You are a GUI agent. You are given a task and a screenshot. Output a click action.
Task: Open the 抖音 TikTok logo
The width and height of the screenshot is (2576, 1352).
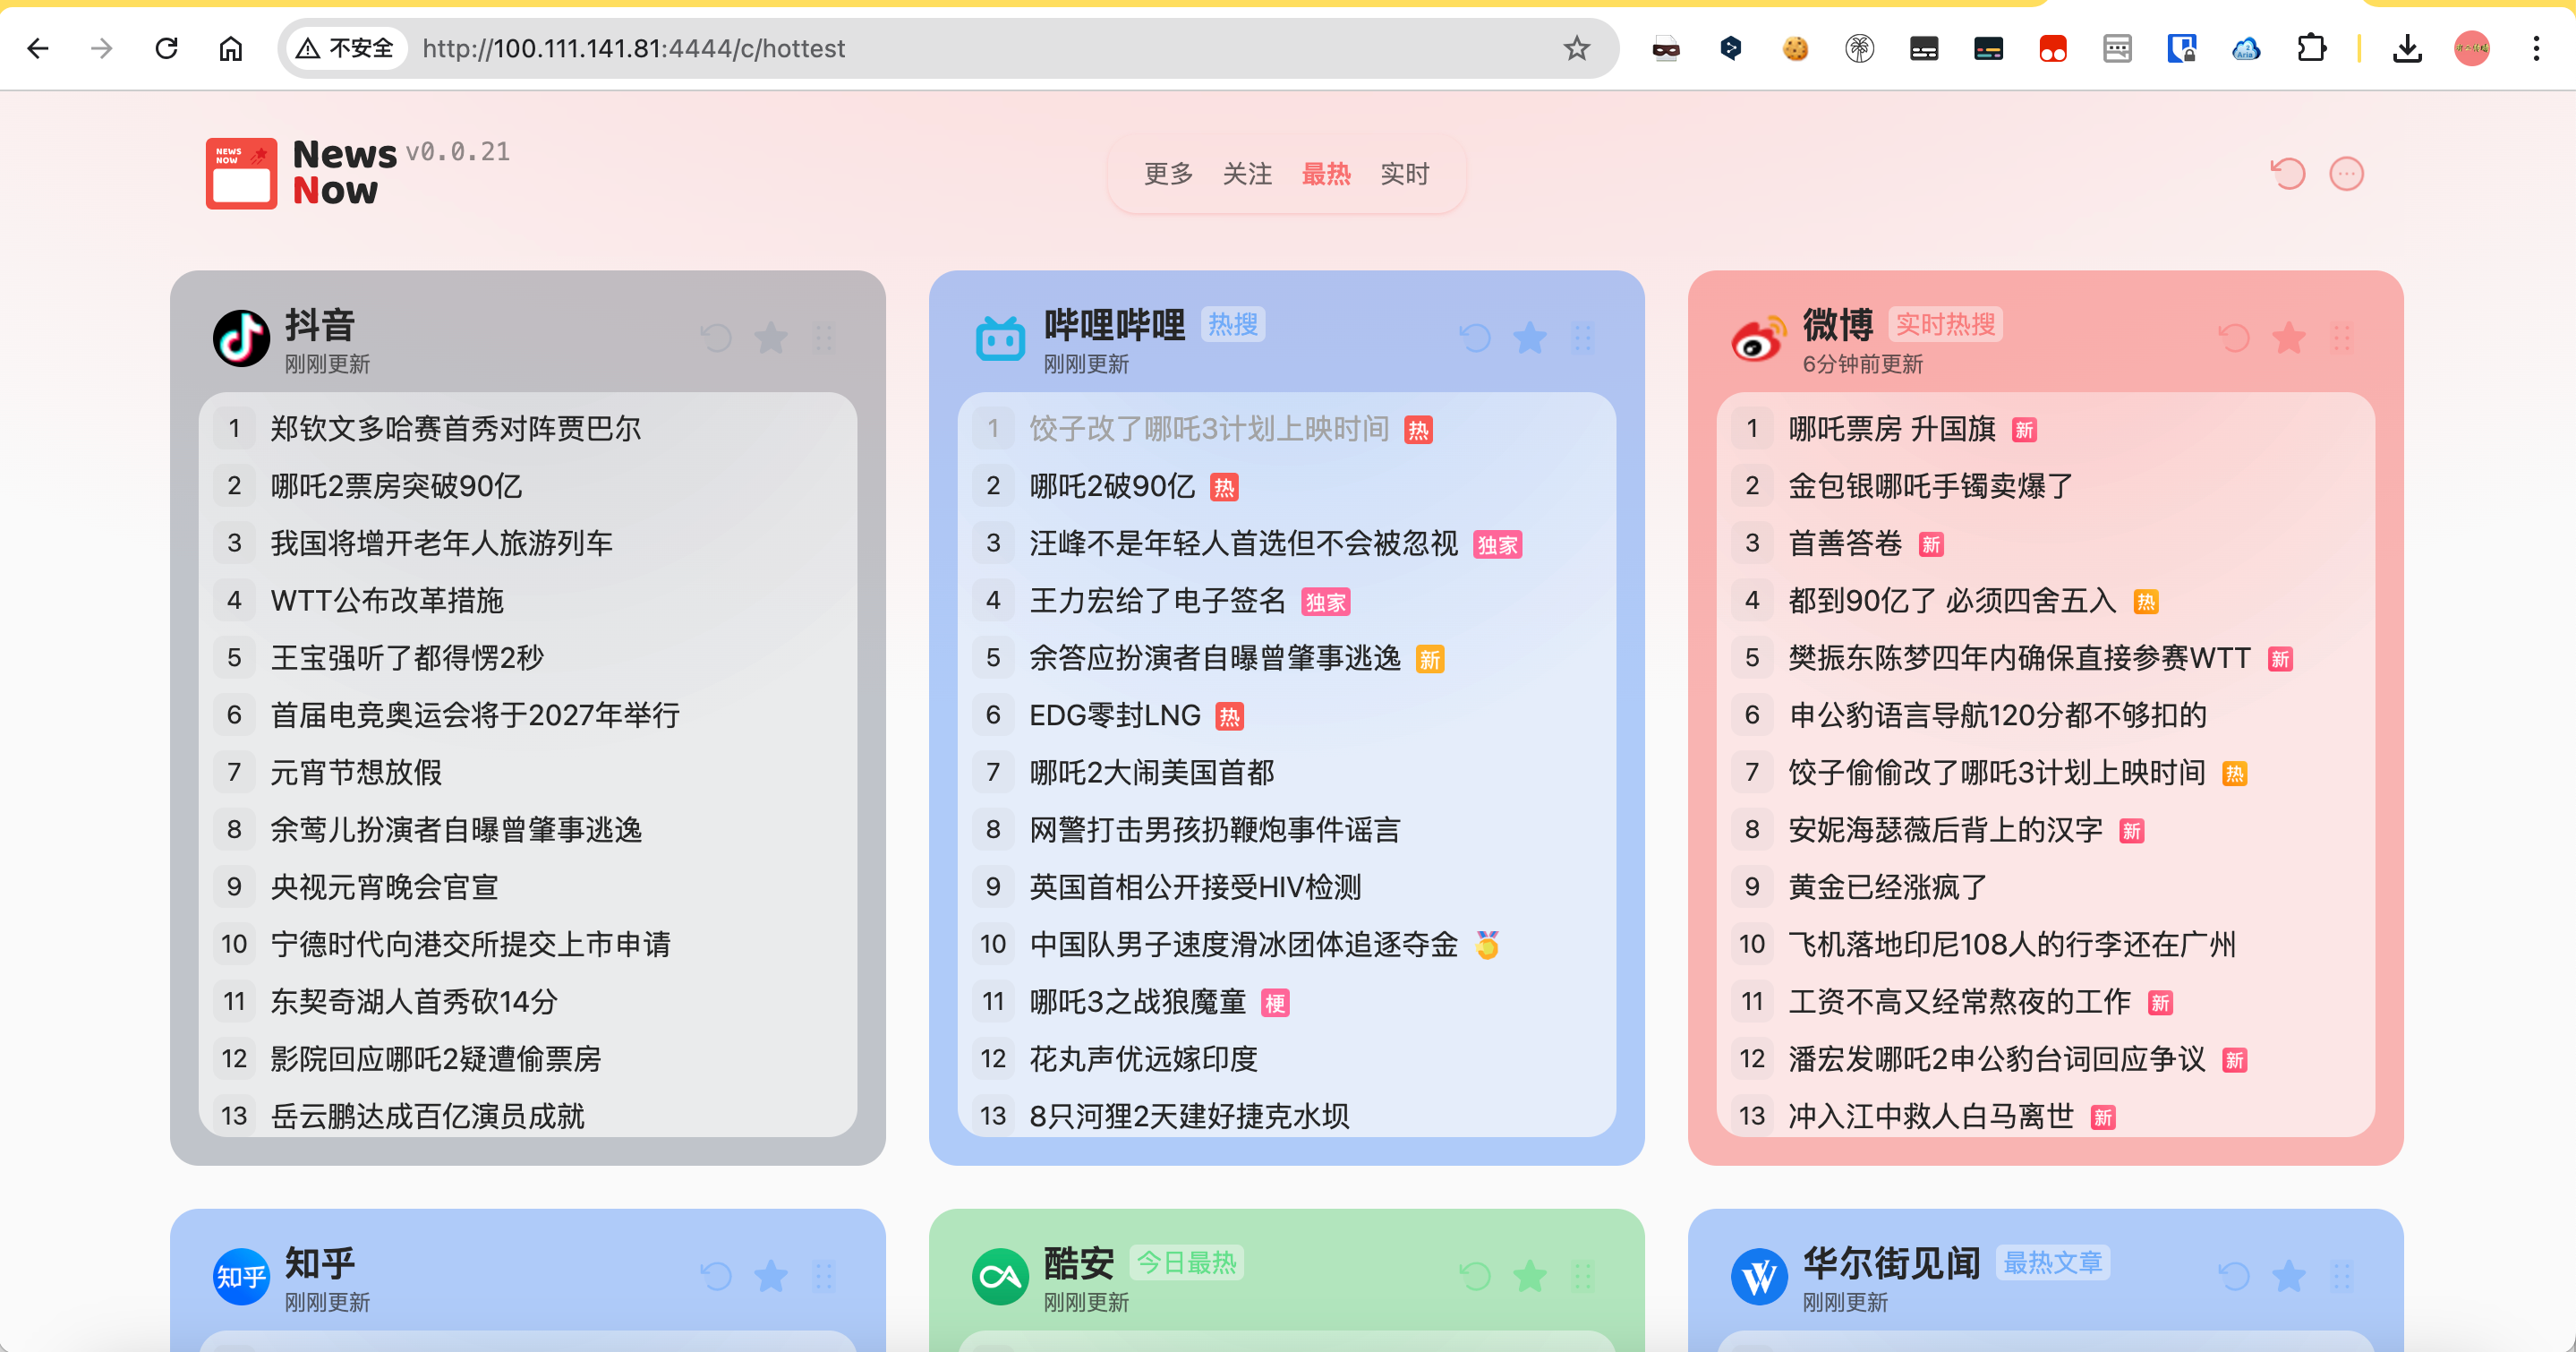point(241,338)
